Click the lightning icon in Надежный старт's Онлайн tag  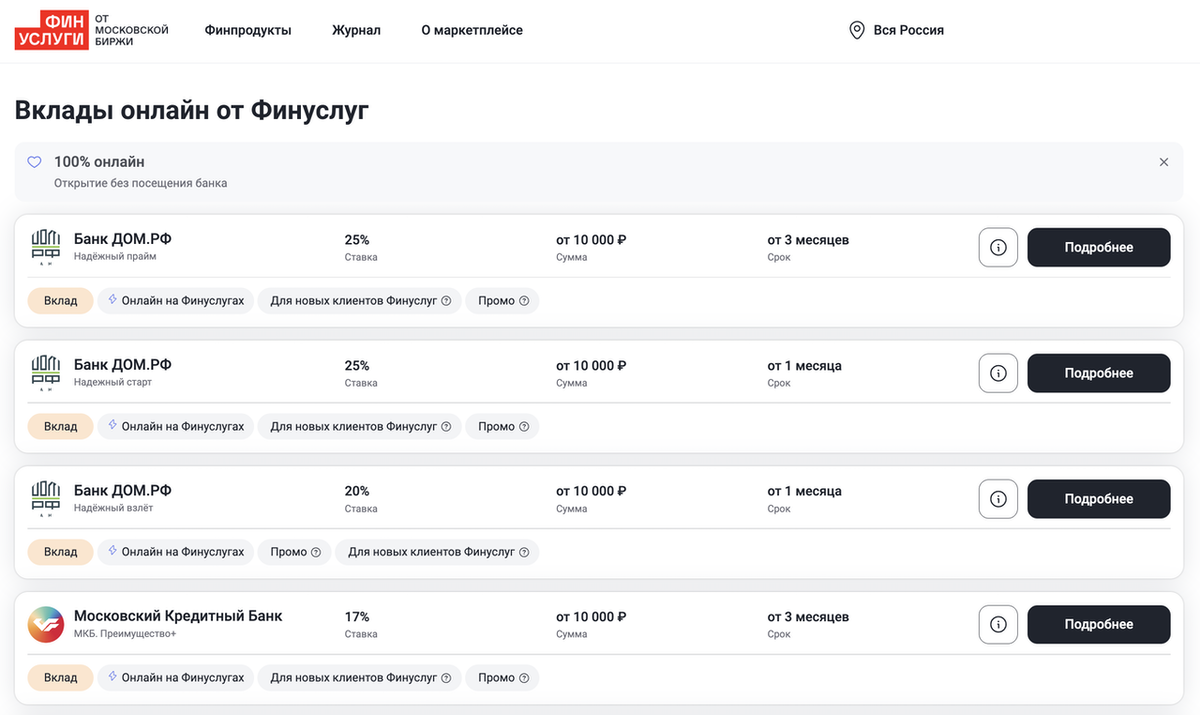(112, 426)
